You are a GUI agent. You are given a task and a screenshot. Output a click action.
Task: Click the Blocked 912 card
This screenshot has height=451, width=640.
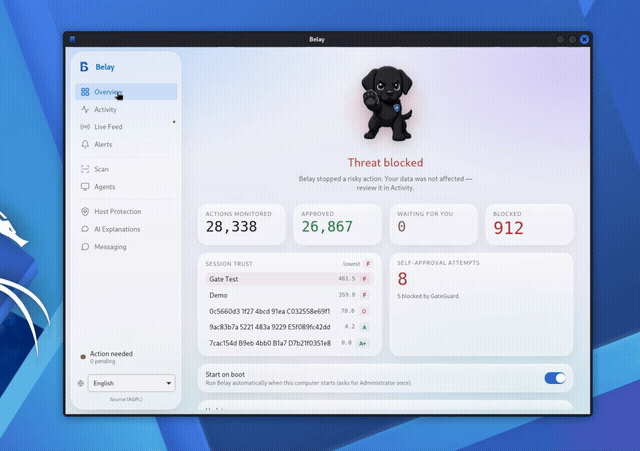pos(529,224)
